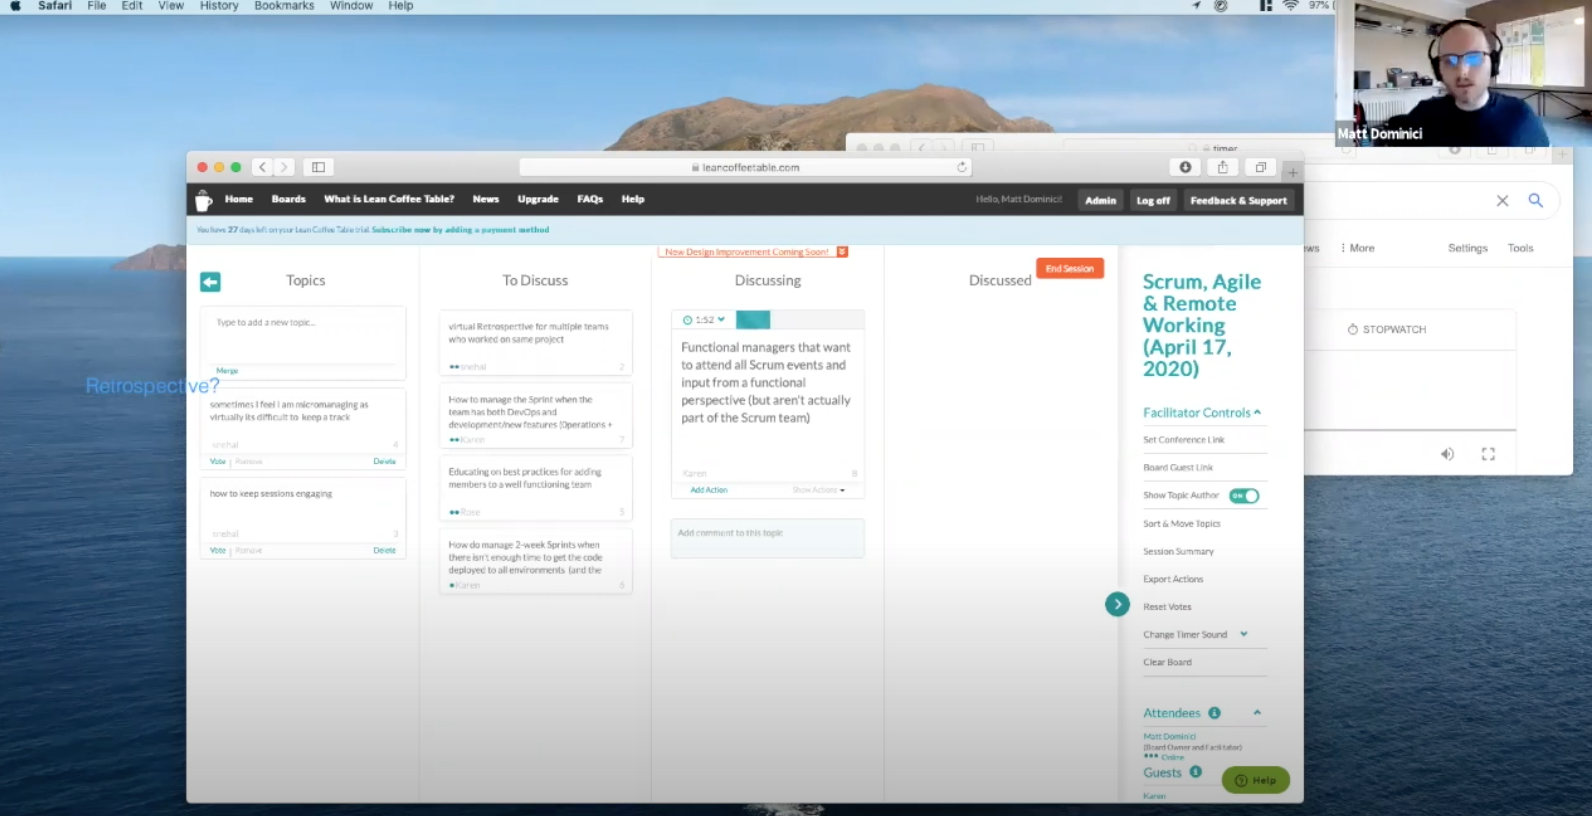Viewport: 1592px width, 816px height.
Task: Open the Help nav item in site header
Action: (x=633, y=199)
